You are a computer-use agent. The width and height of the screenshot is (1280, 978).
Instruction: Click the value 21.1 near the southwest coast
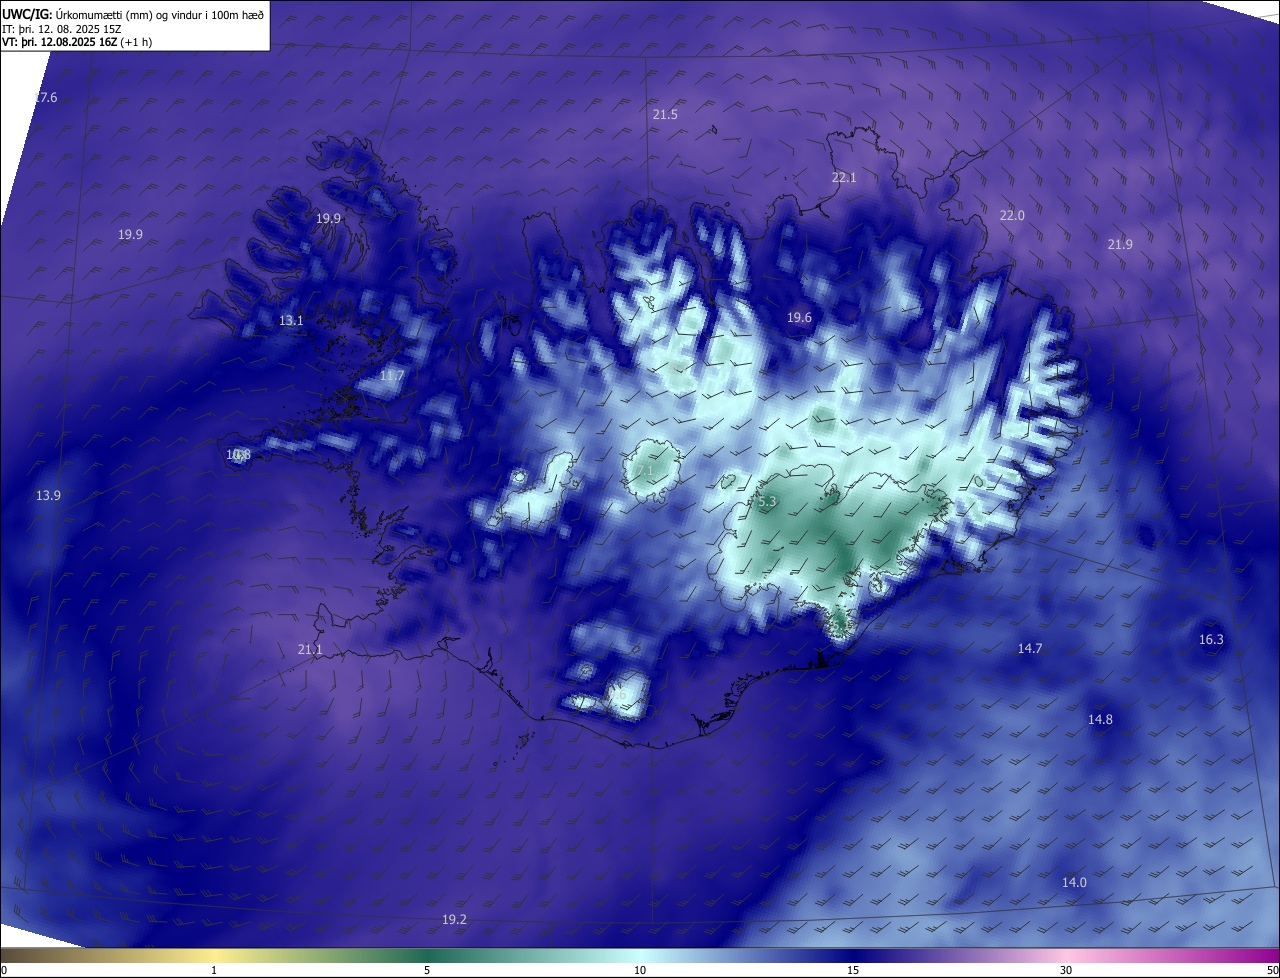coord(310,650)
